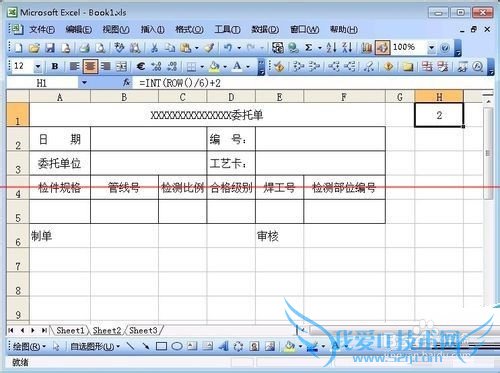Paste clipboard with the Paste icon
This screenshot has width=500, height=373.
click(186, 48)
